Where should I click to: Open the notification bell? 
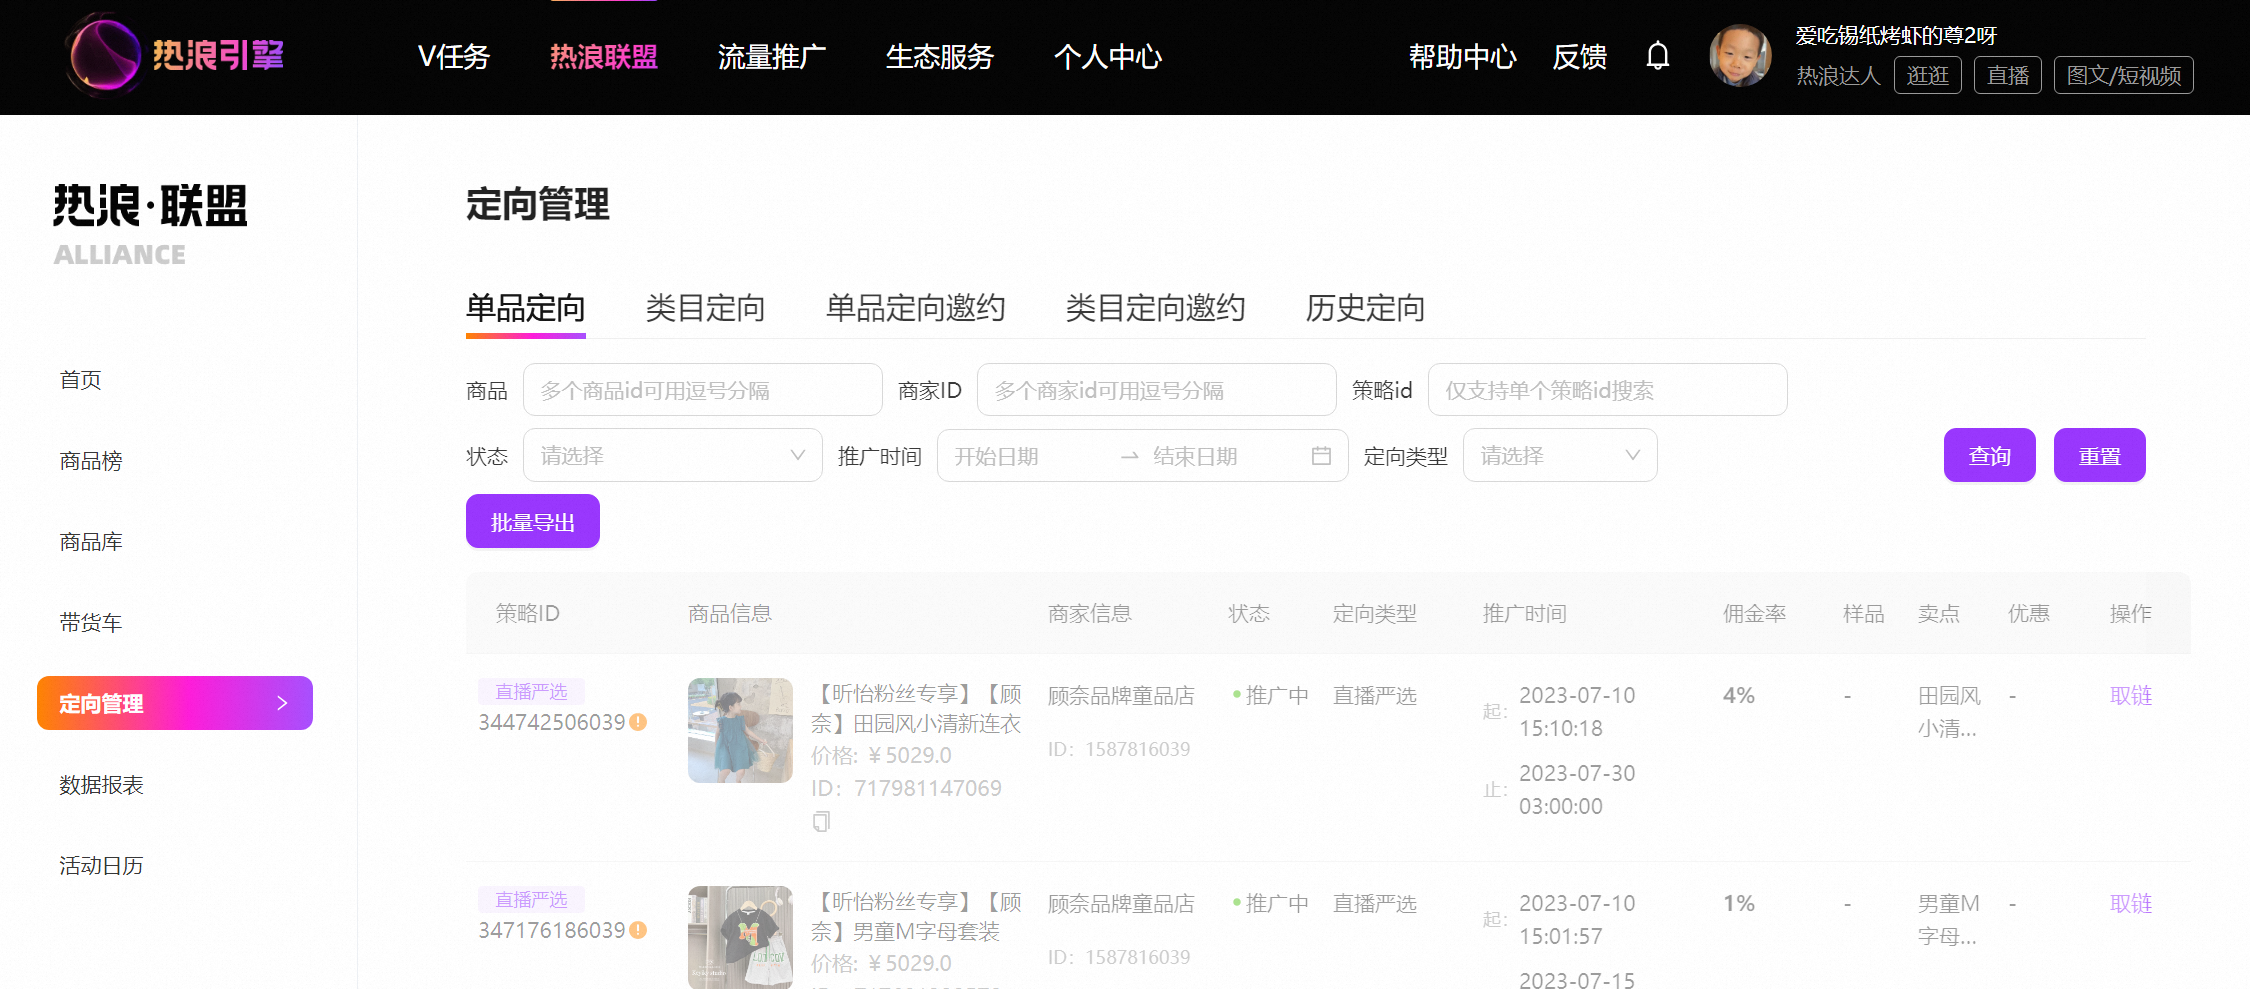[x=1657, y=56]
